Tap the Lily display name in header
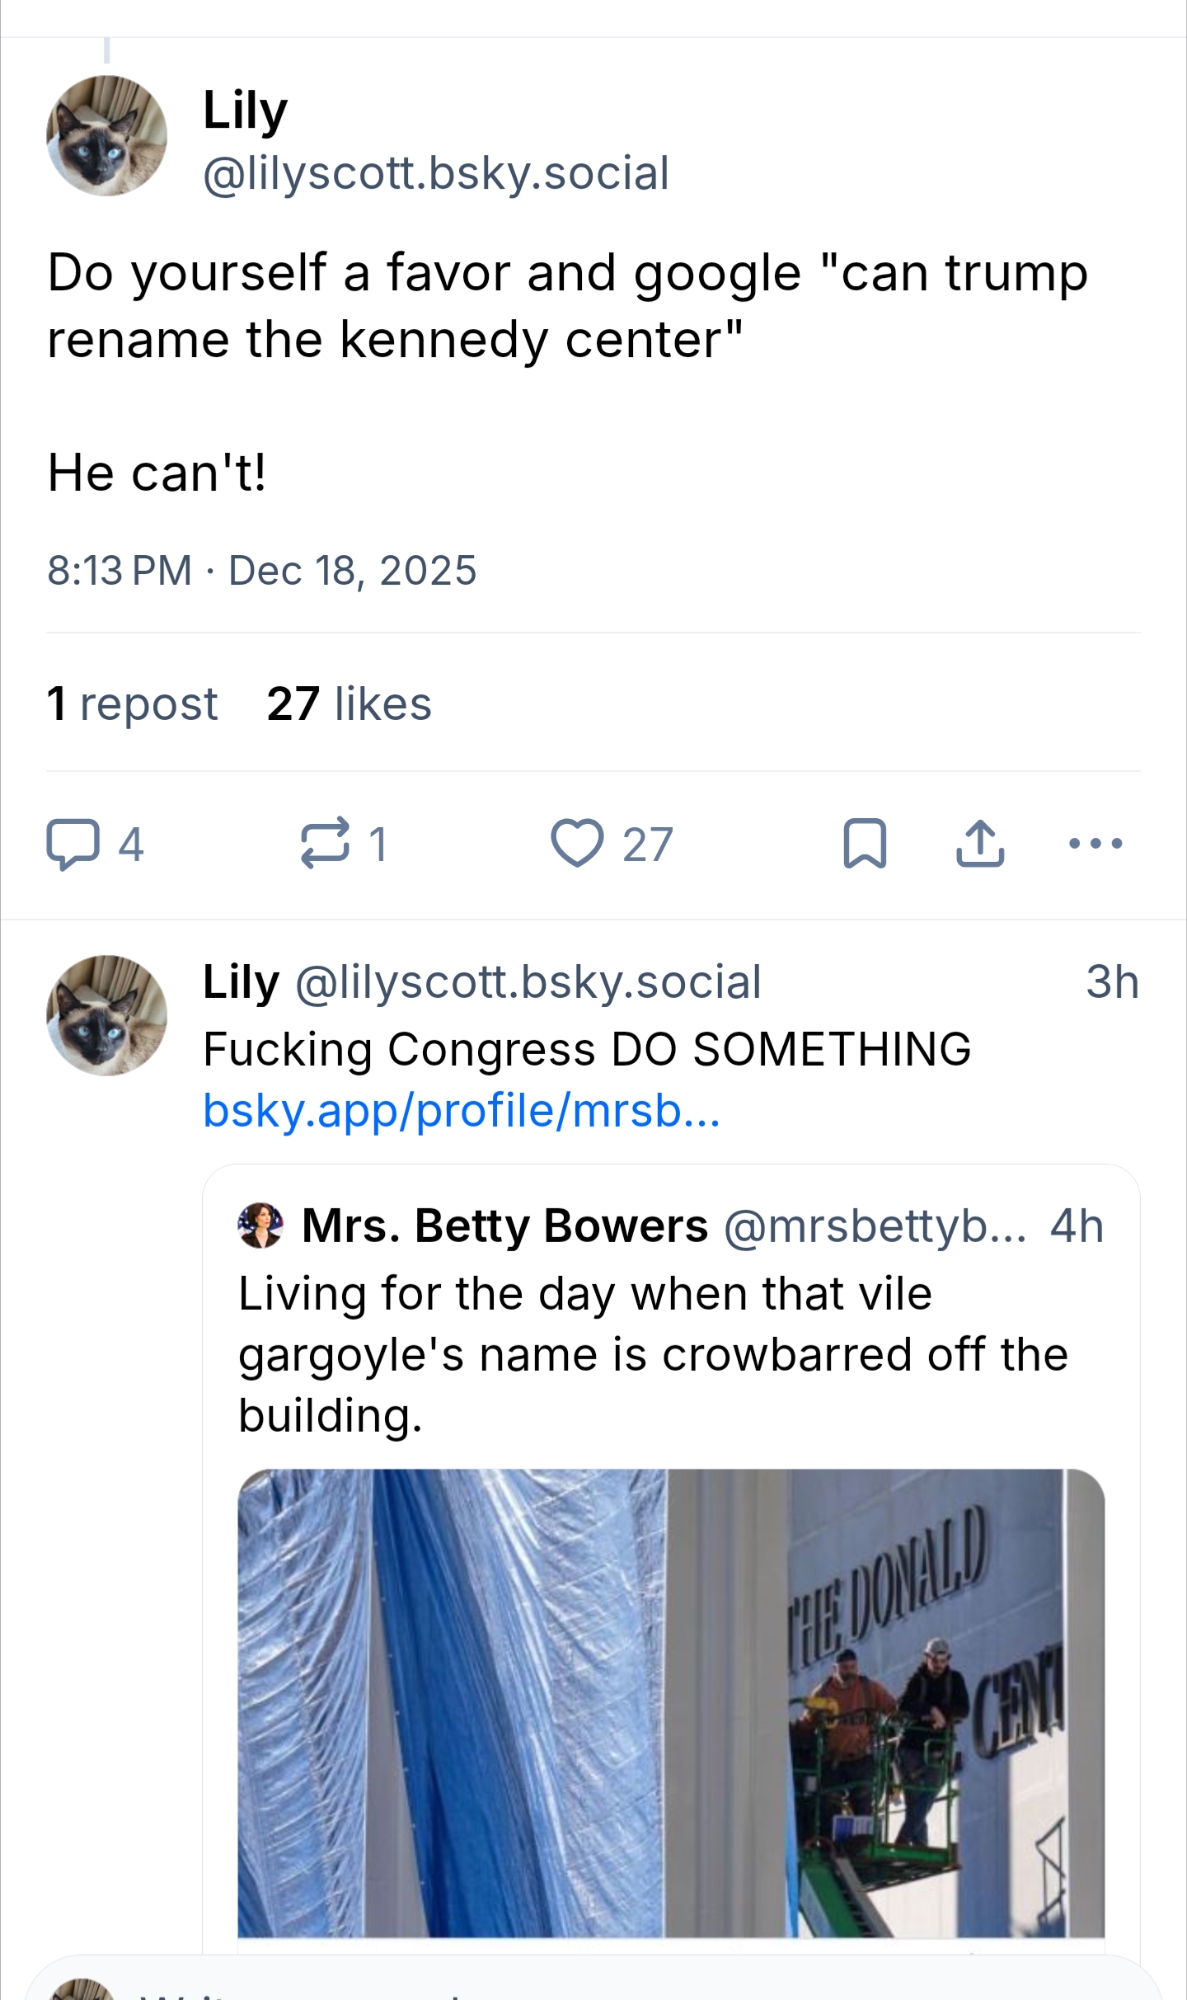The height and width of the screenshot is (2000, 1187). click(245, 110)
